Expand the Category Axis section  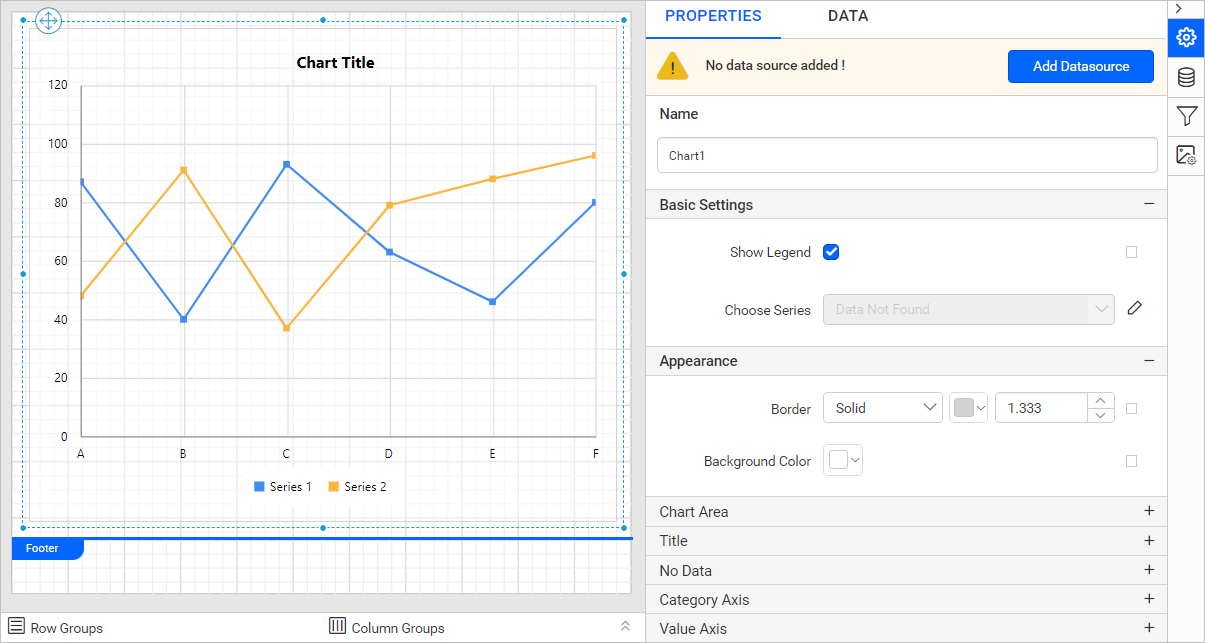click(1148, 600)
